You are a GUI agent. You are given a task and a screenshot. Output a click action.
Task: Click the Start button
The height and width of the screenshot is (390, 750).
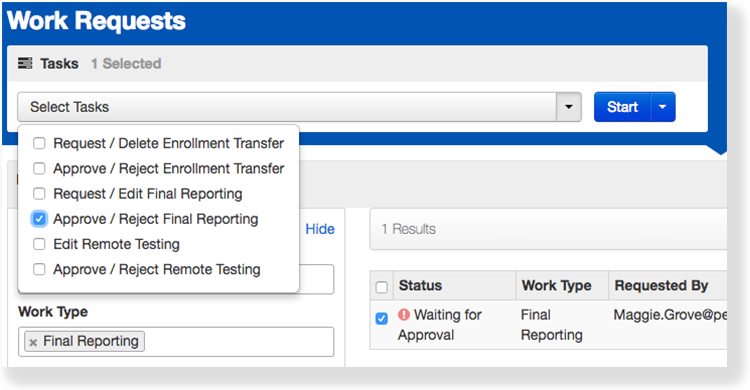pos(622,107)
